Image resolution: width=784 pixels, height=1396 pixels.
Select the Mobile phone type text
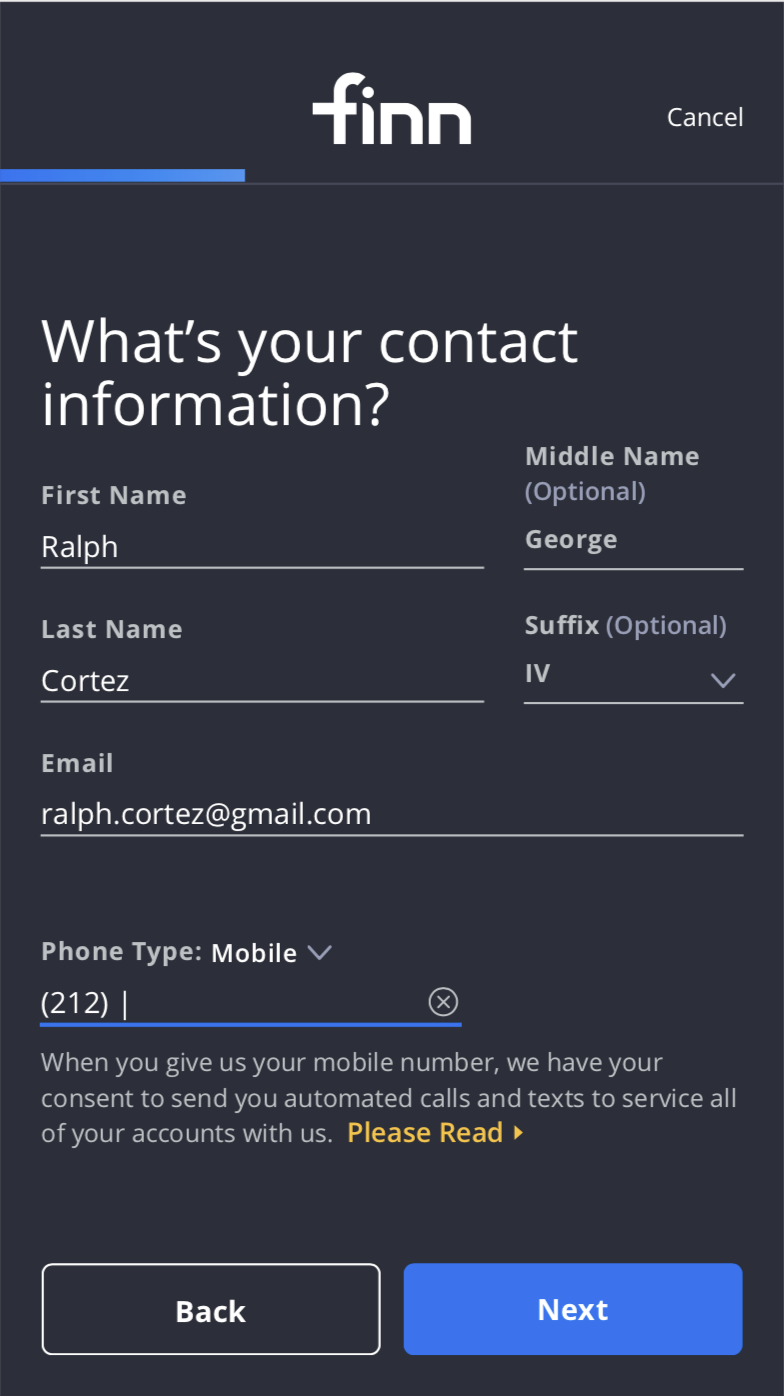254,953
